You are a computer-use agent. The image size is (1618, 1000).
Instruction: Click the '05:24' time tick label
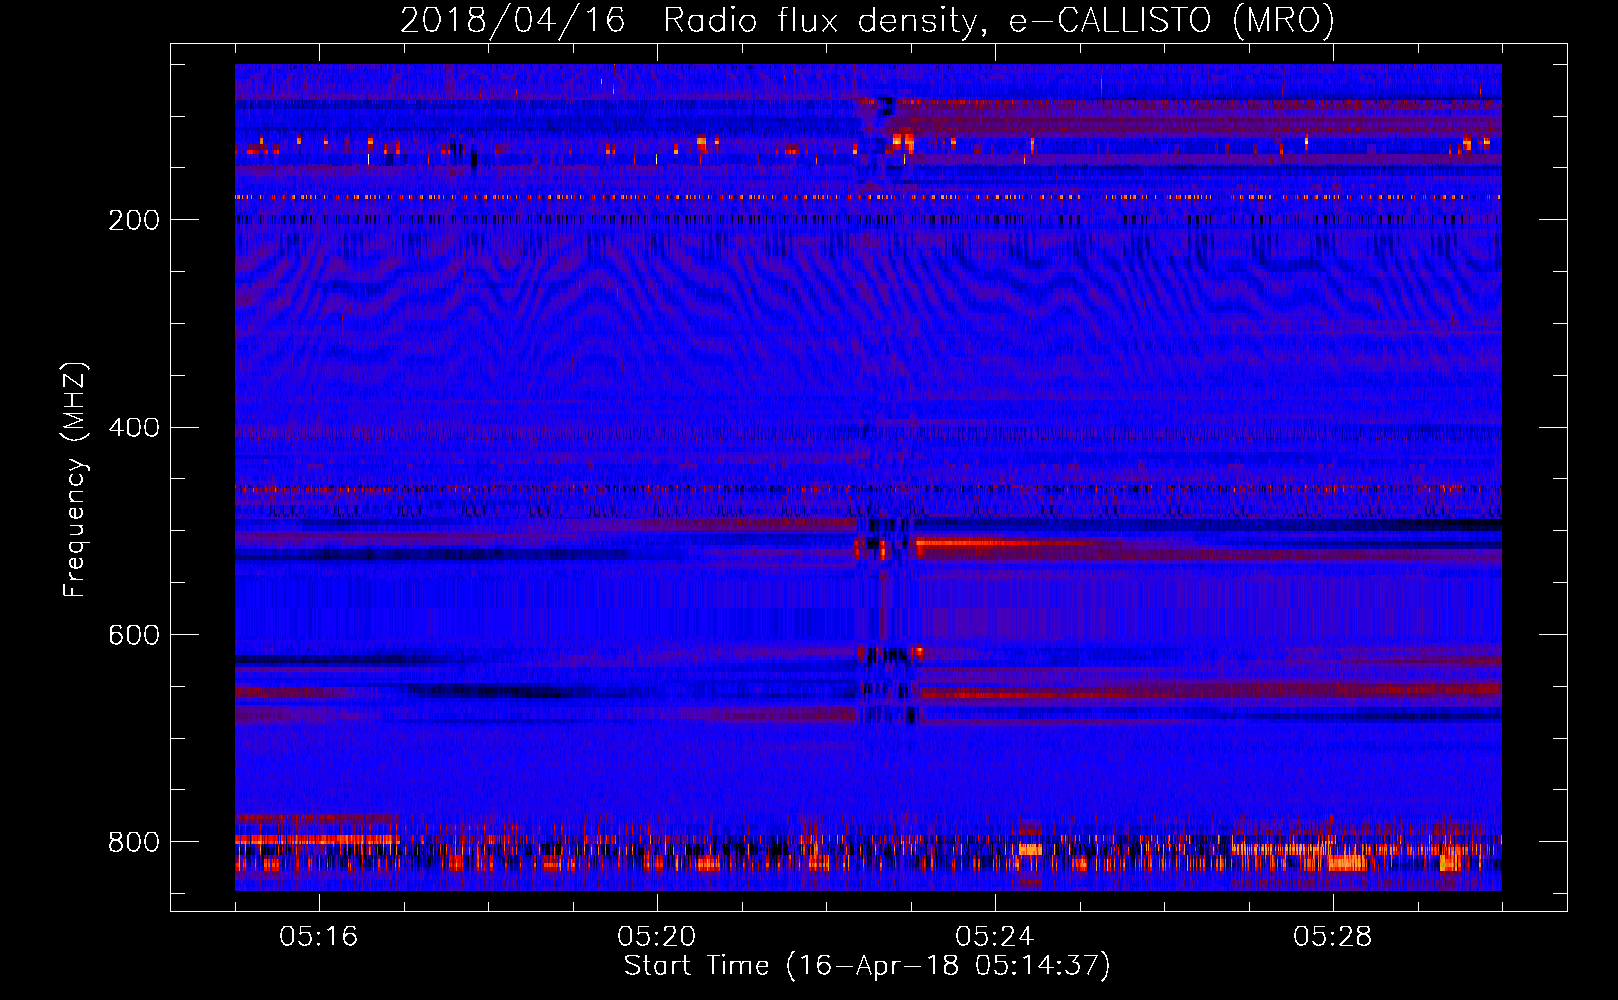(x=994, y=937)
